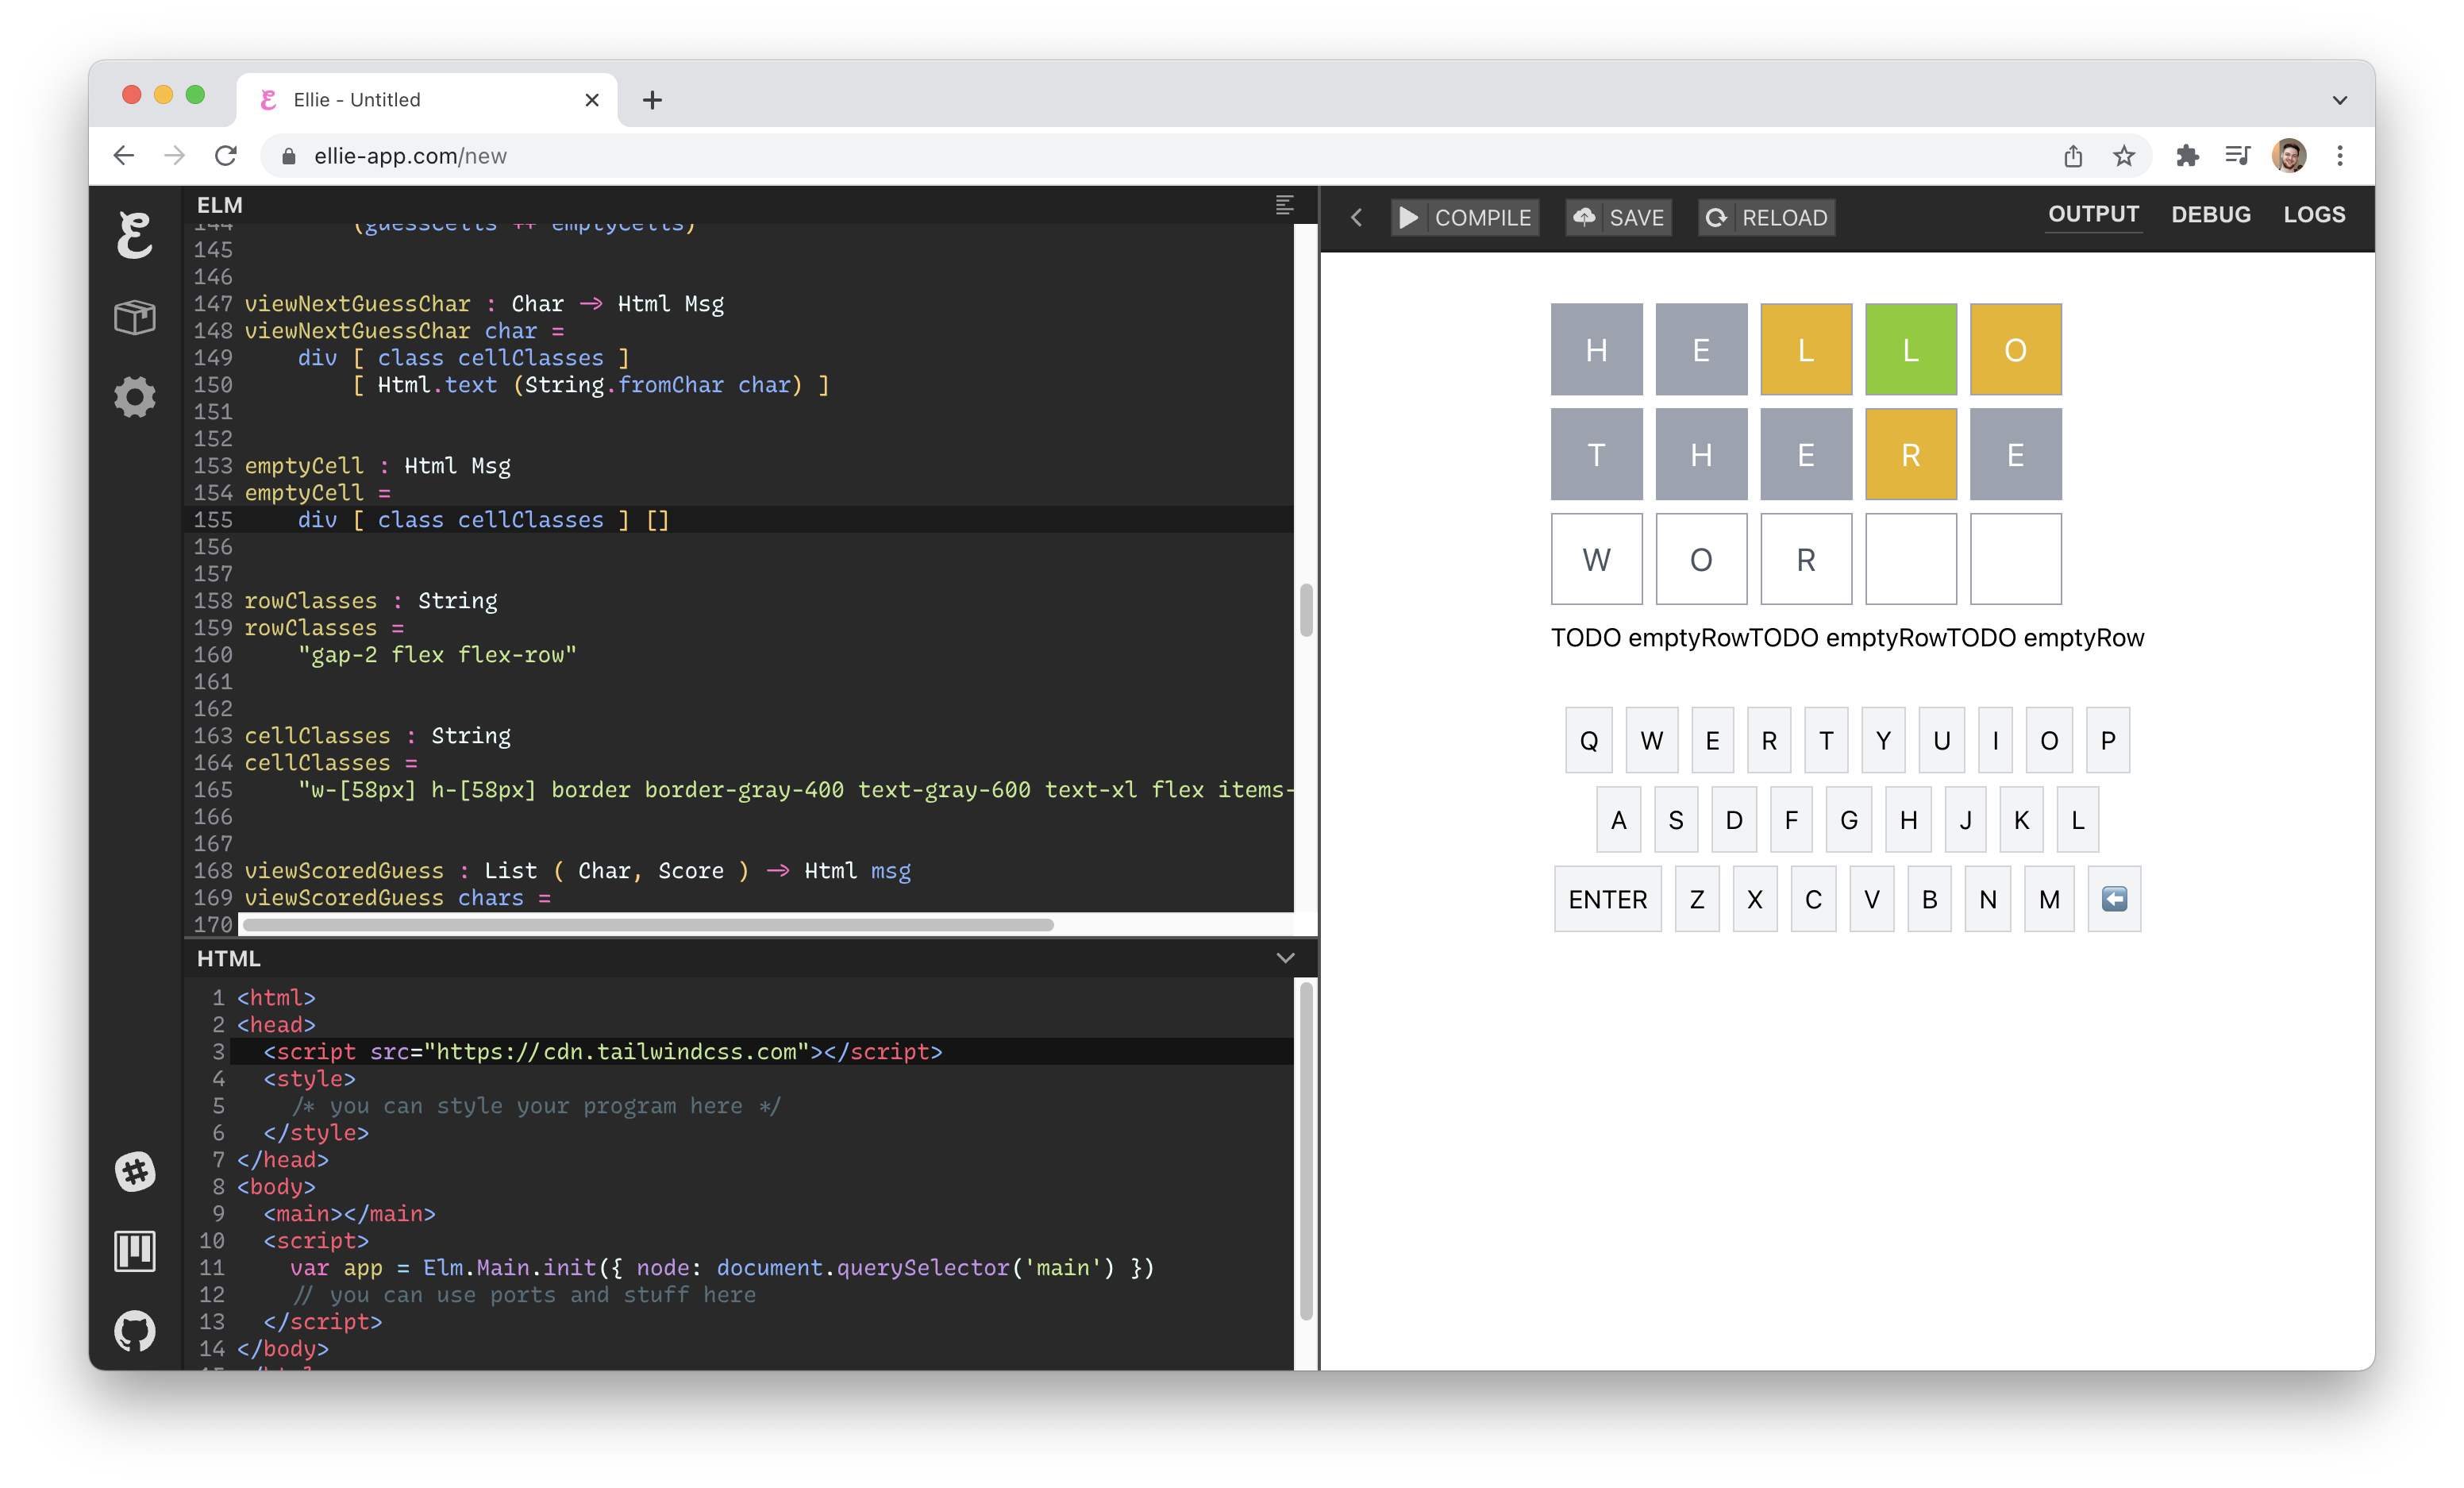Click the "gap-2 flex flex-row" string

coord(437,655)
